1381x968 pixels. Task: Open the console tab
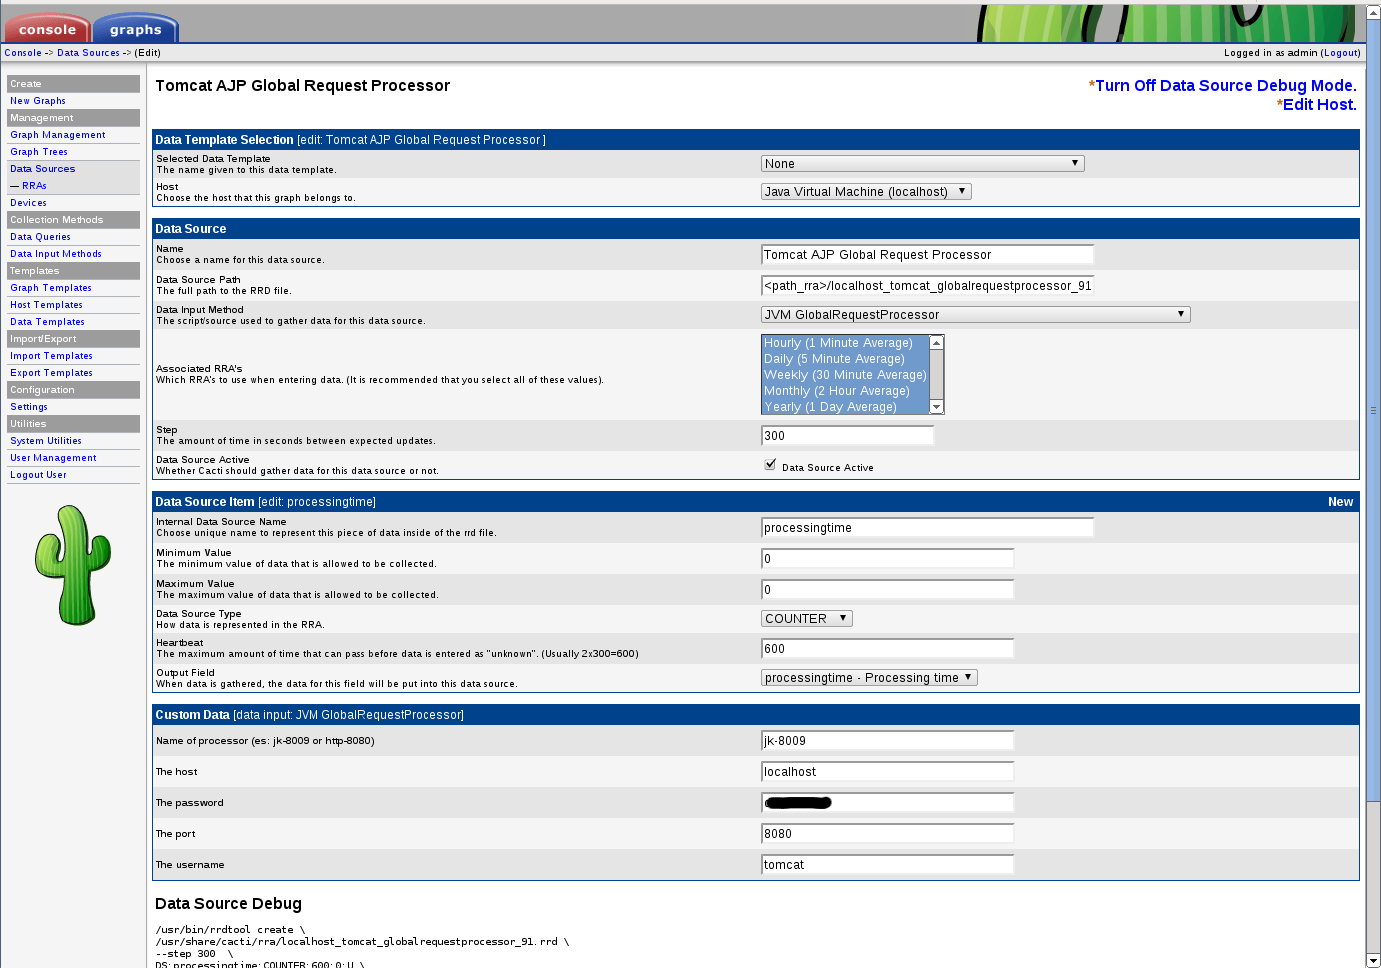47,29
